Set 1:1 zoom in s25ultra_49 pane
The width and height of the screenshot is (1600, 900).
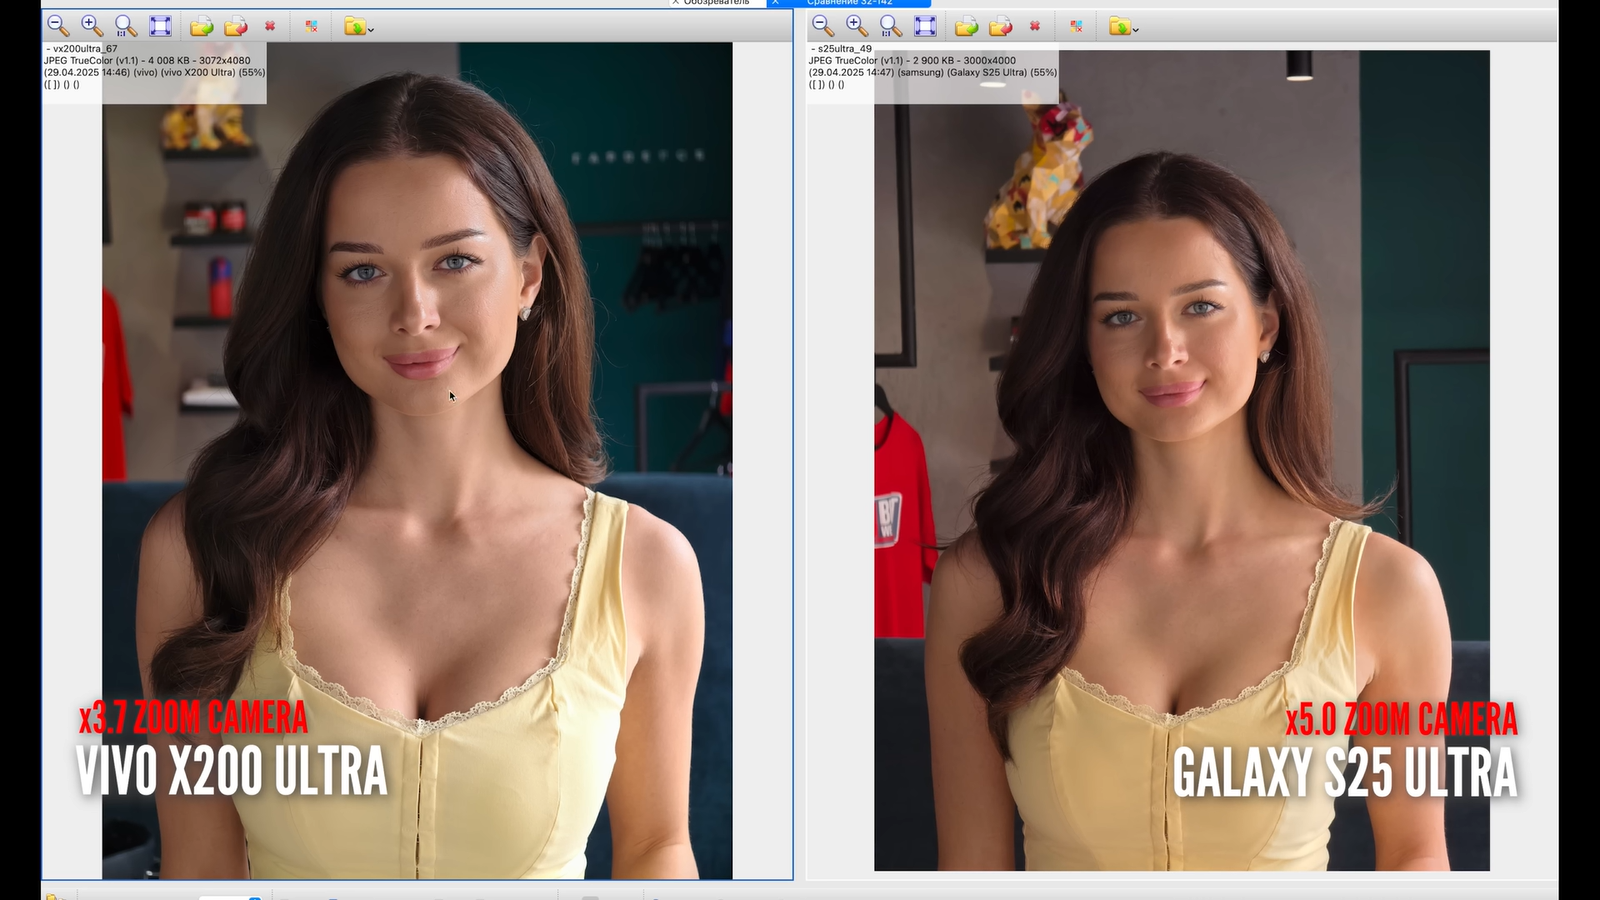891,26
